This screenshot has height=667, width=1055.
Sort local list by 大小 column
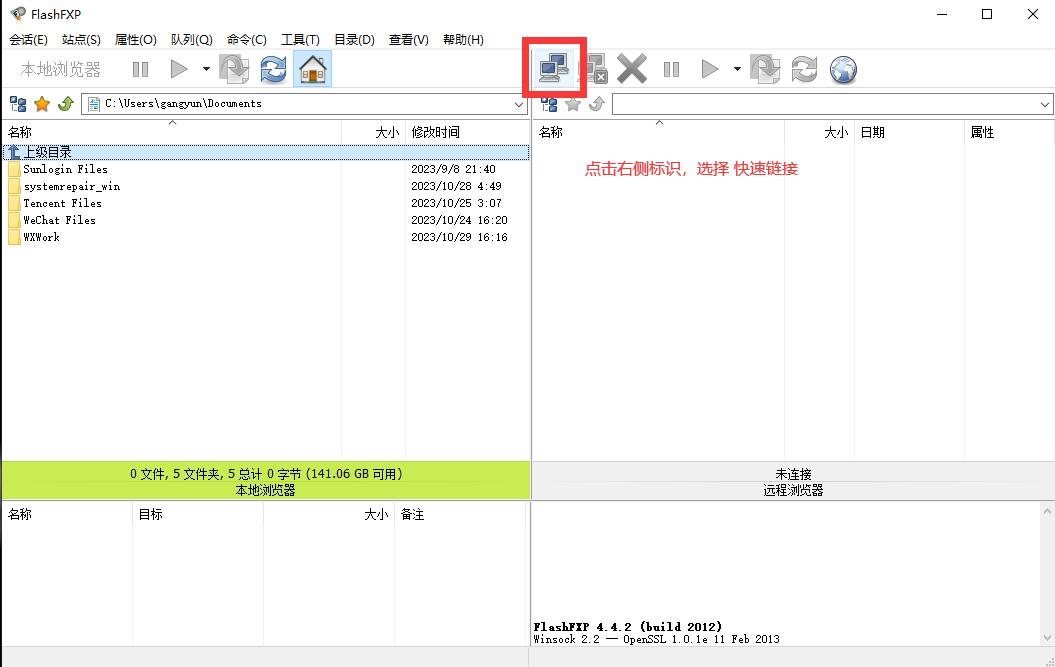tap(373, 132)
